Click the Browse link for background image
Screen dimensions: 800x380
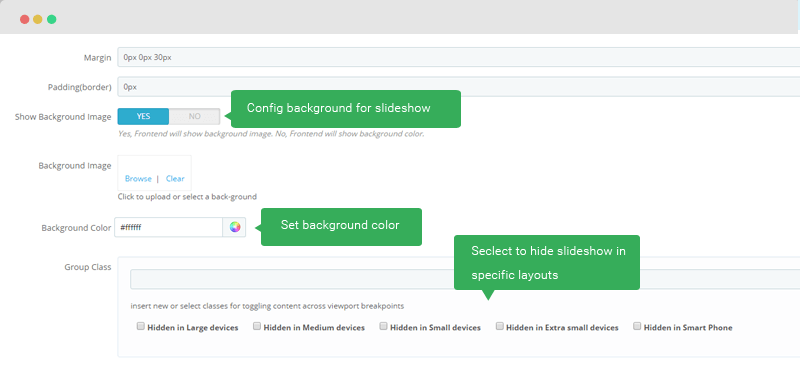coord(138,179)
